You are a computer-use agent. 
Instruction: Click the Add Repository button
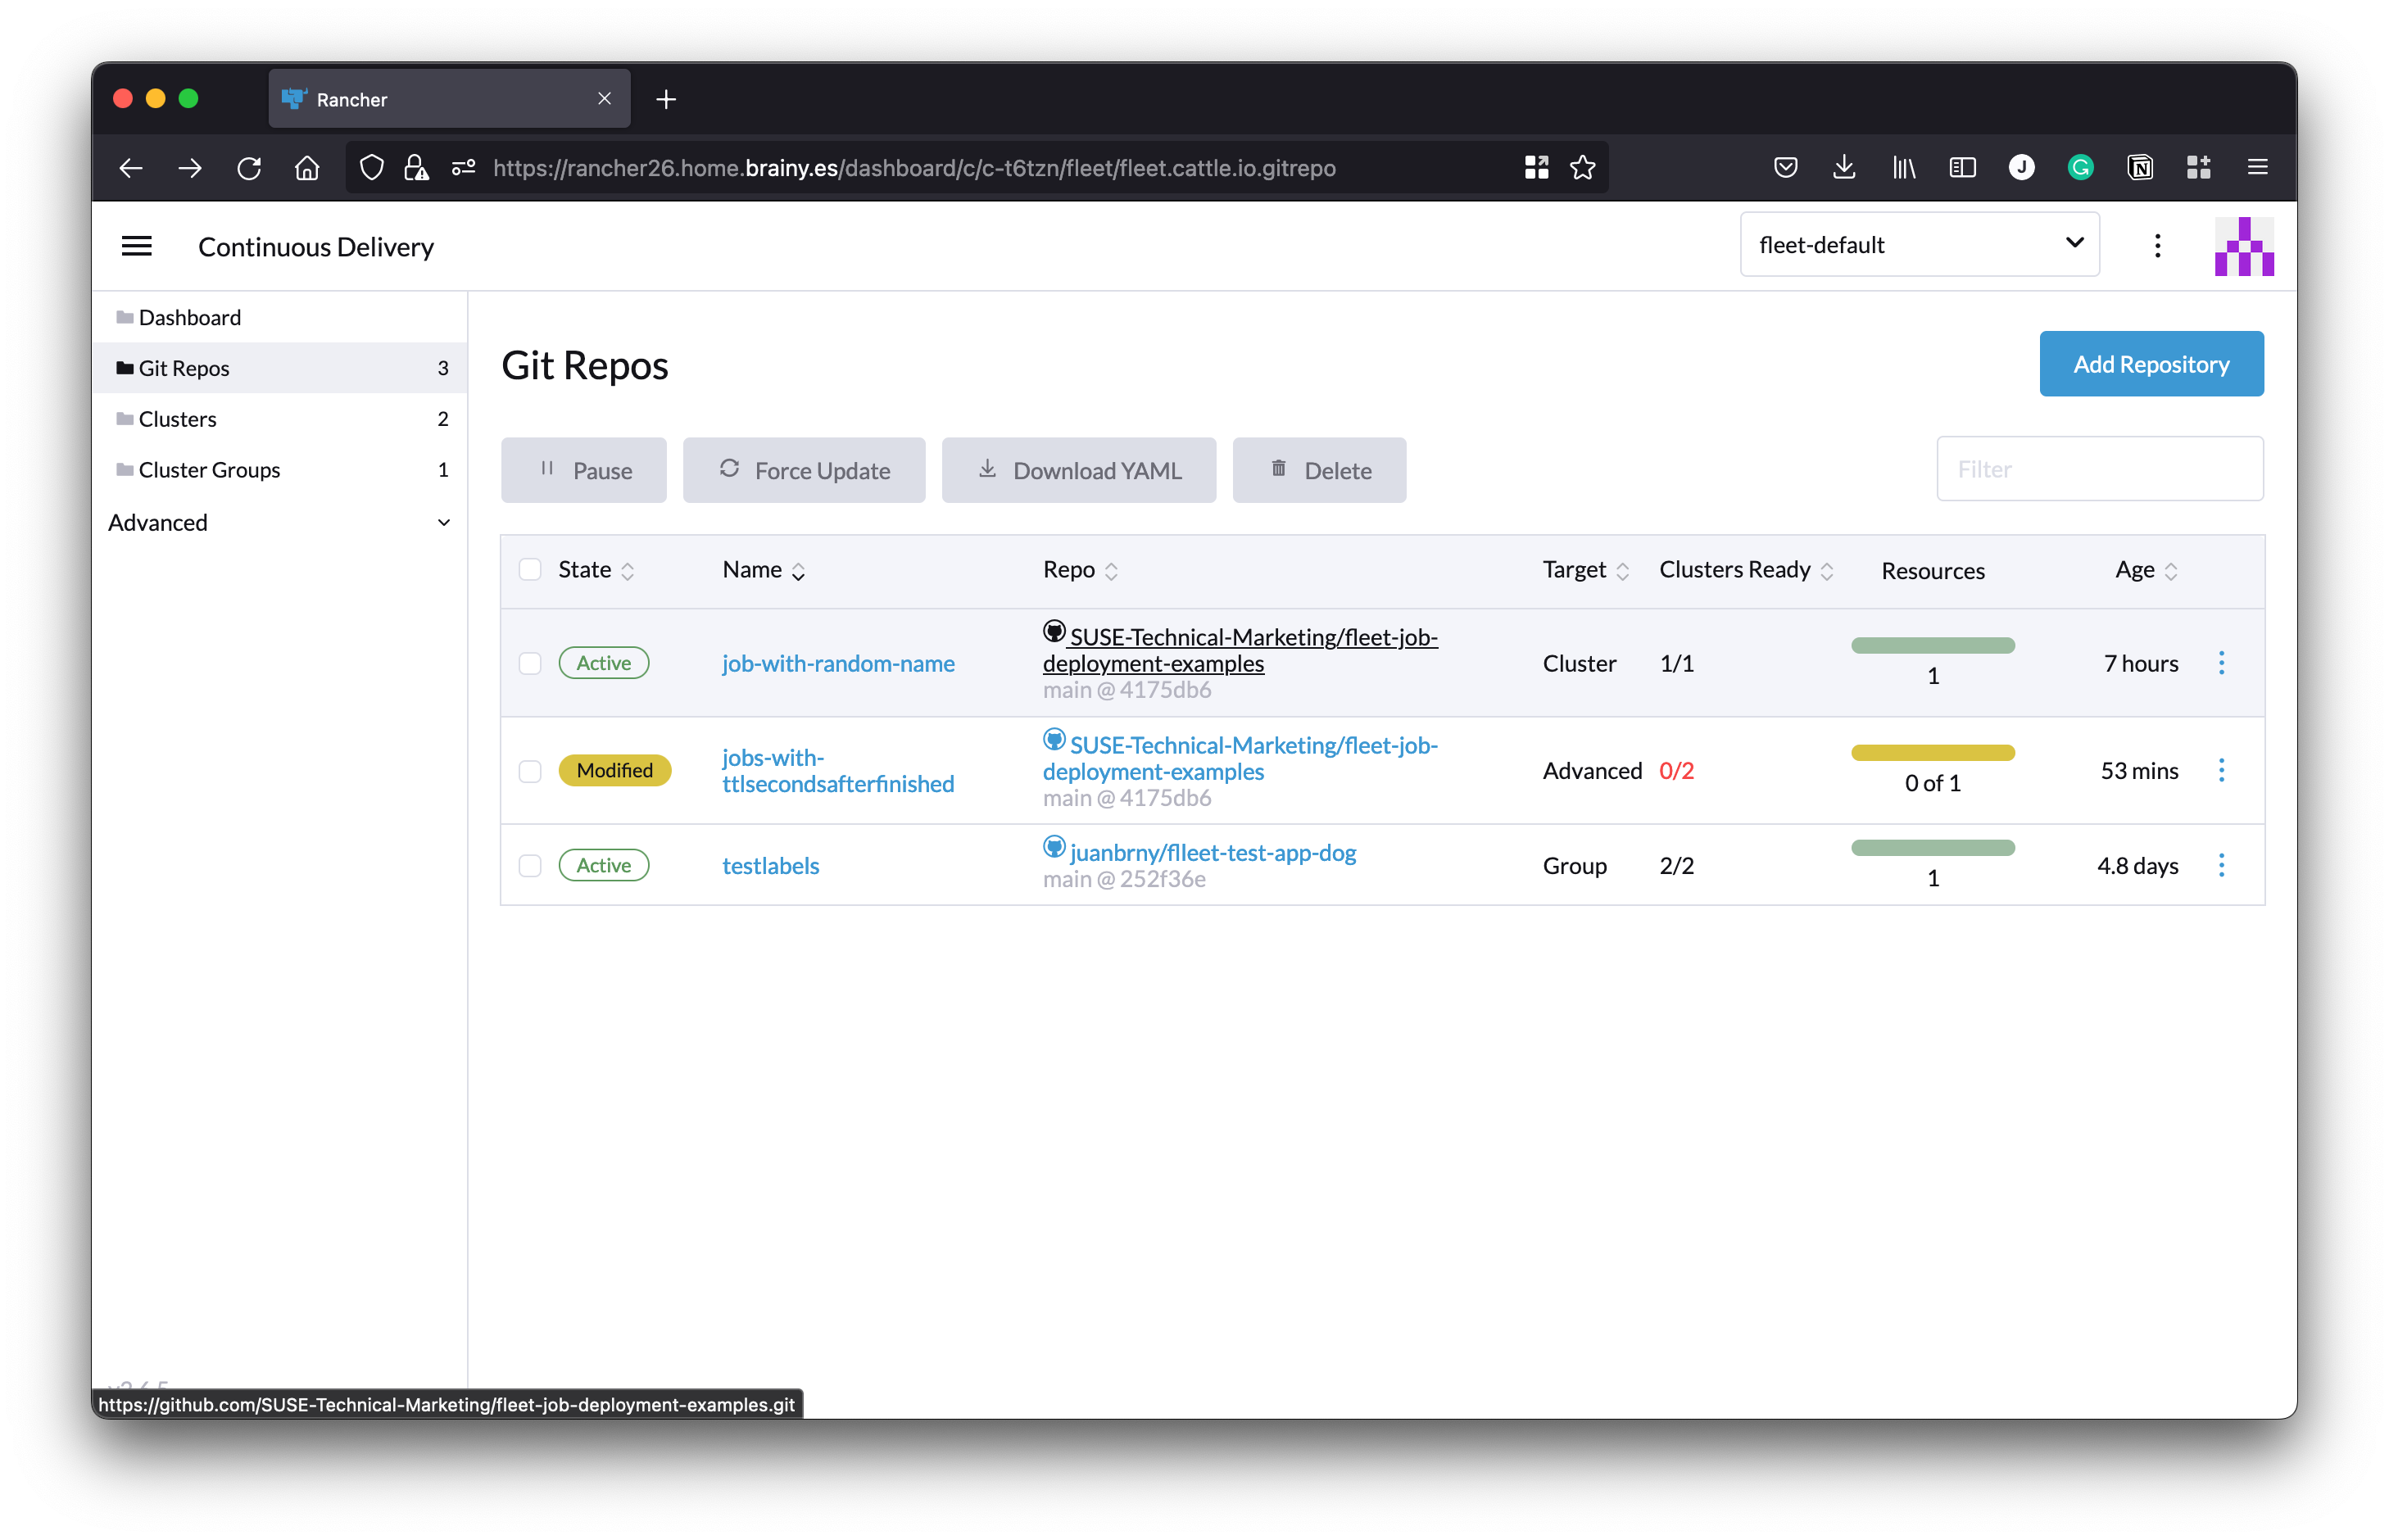click(x=2150, y=364)
